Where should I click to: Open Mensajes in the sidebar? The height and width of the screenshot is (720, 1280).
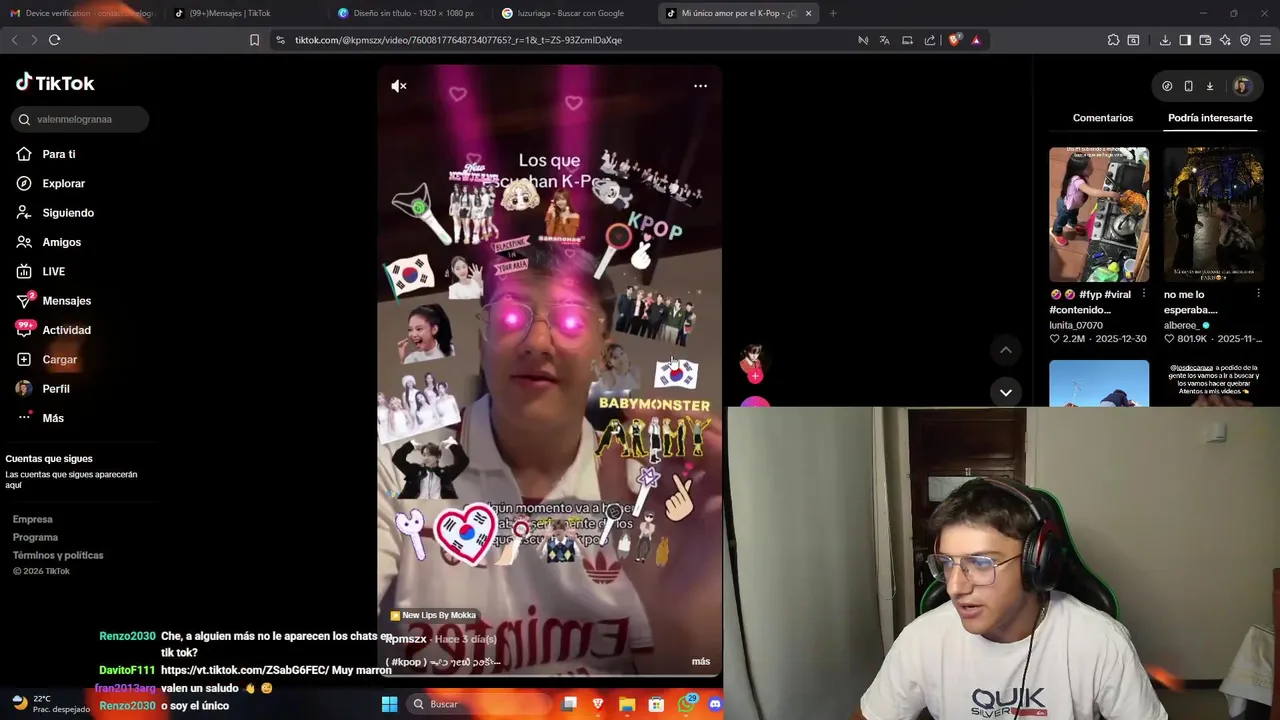[x=54, y=301]
